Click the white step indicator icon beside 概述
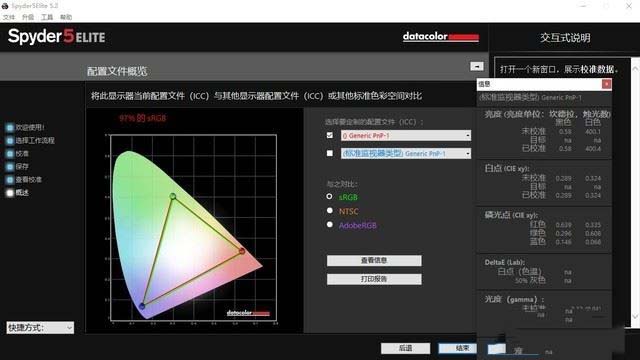 [x=10, y=193]
